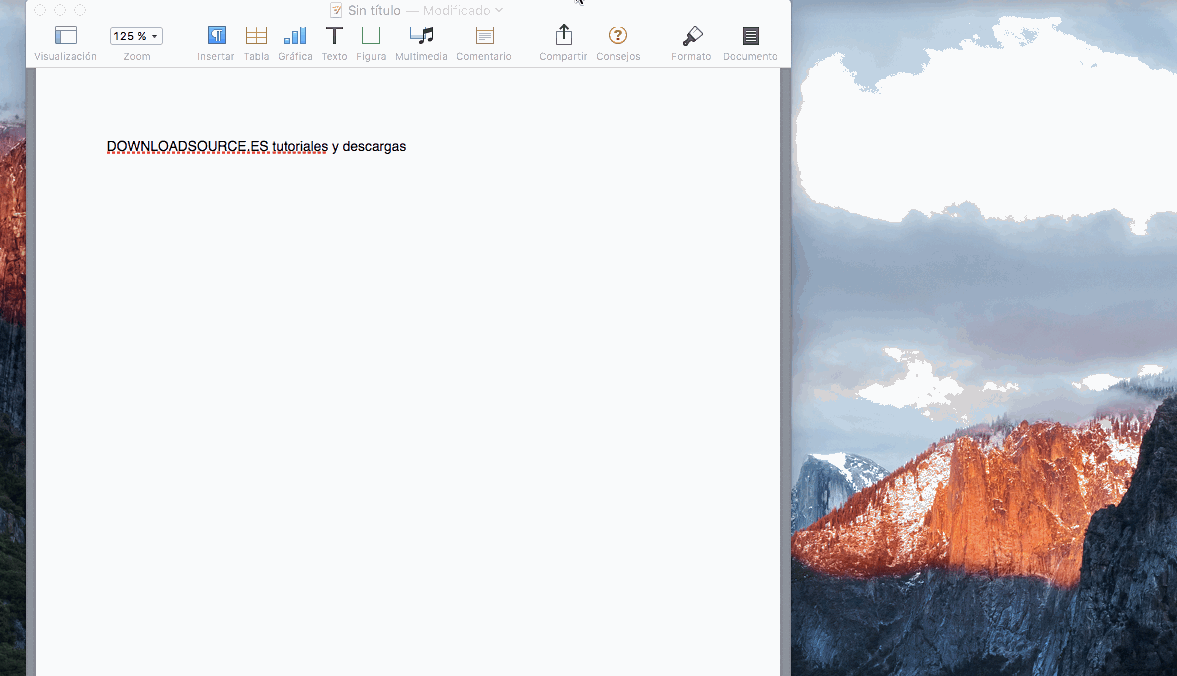The height and width of the screenshot is (676, 1177).
Task: Insert a table with Tabla icon
Action: 256,35
